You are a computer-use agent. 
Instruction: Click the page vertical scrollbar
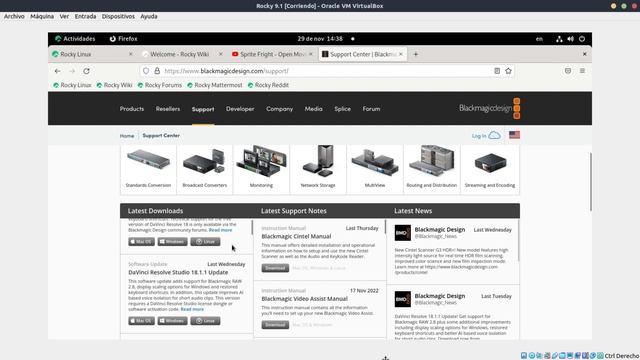click(x=591, y=182)
